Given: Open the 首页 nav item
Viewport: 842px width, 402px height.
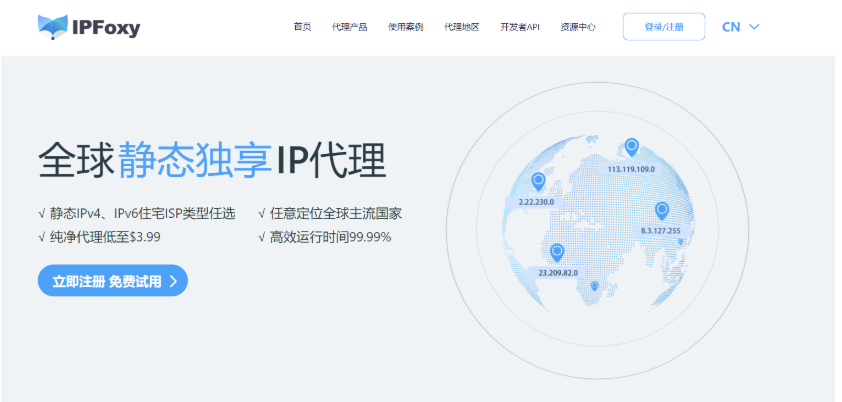Looking at the screenshot, I should click(302, 27).
